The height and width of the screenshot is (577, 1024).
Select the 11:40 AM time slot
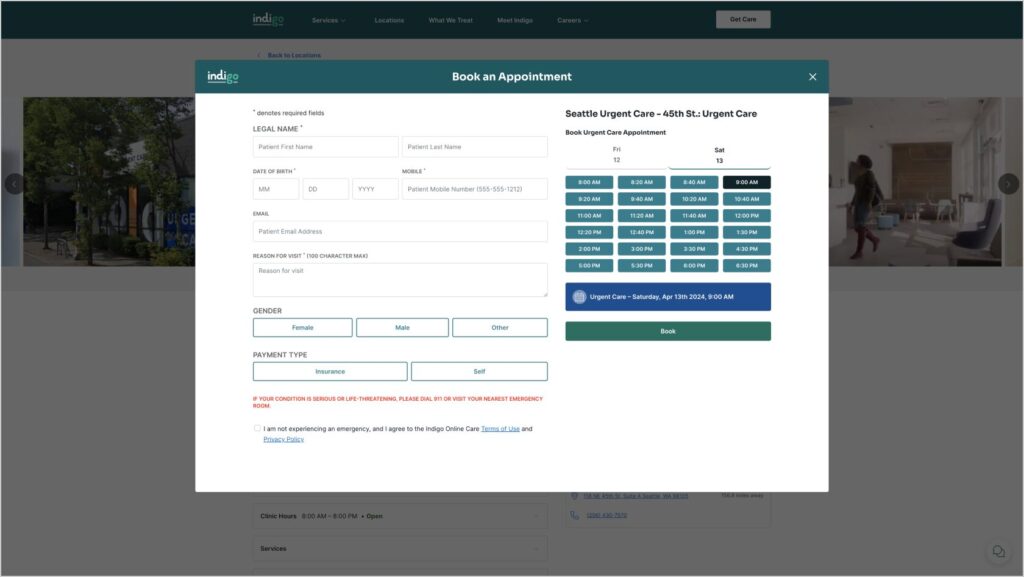click(694, 215)
